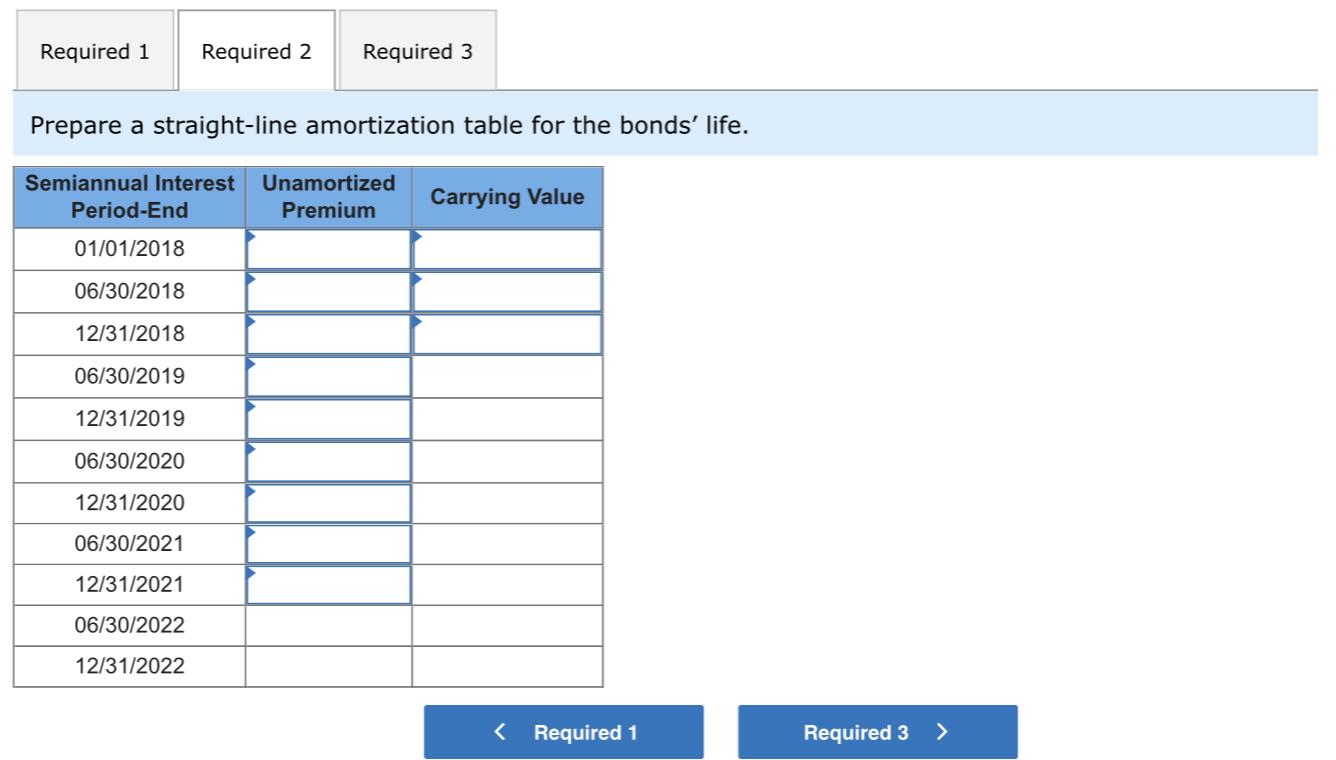The height and width of the screenshot is (760, 1336).
Task: Click the Unamortized Premium field for 06/30/2021
Action: pyautogui.click(x=328, y=544)
